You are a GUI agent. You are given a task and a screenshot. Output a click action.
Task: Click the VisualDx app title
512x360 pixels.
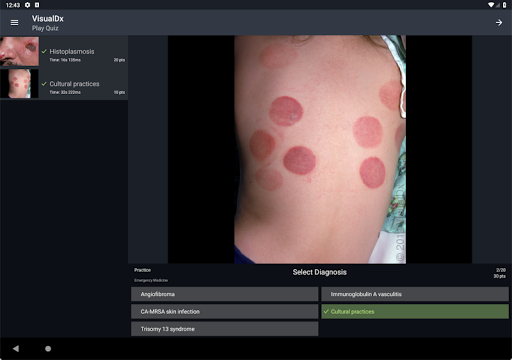tap(48, 19)
